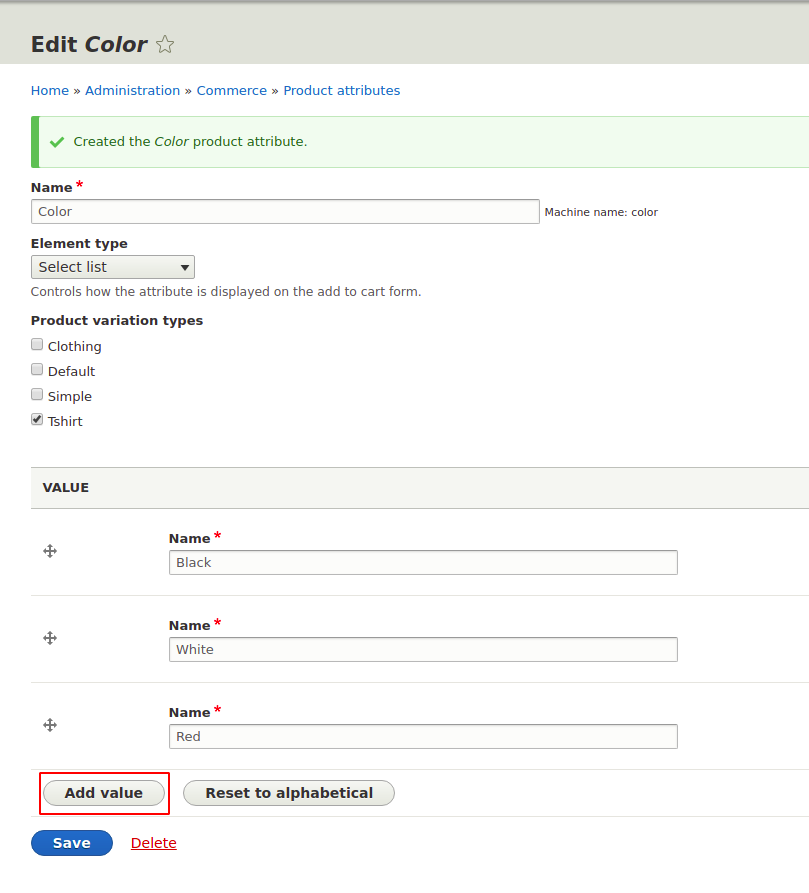Image resolution: width=809 pixels, height=893 pixels.
Task: Navigate to the Commerce breadcrumb
Action: (x=231, y=91)
